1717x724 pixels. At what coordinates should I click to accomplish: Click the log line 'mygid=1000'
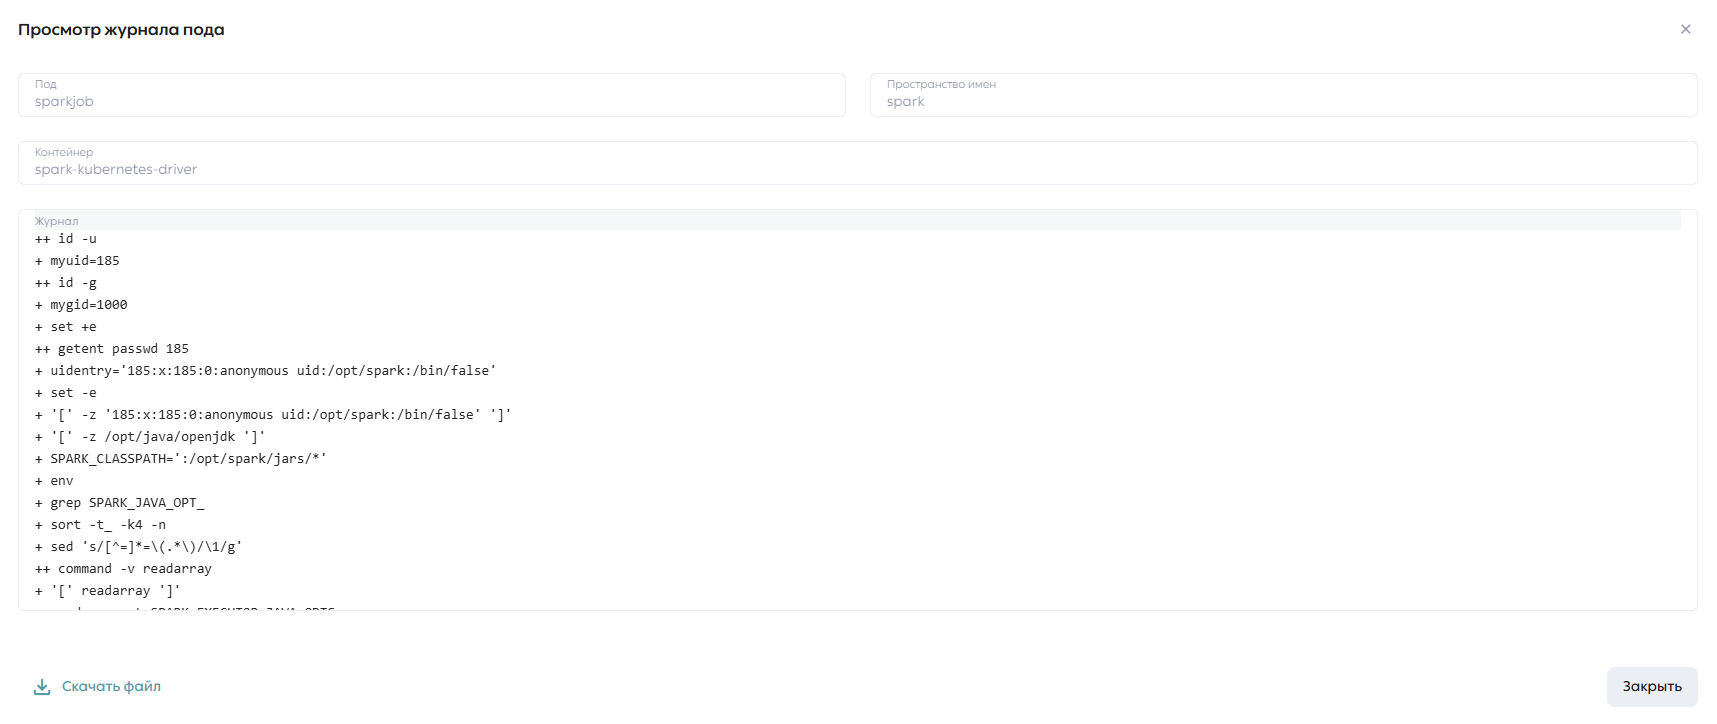(x=81, y=305)
